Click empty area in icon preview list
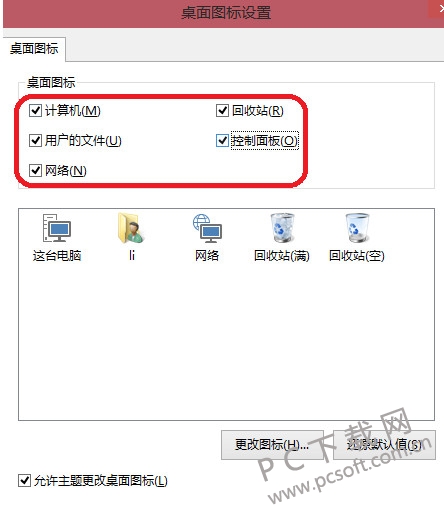The image size is (444, 506). [227, 343]
